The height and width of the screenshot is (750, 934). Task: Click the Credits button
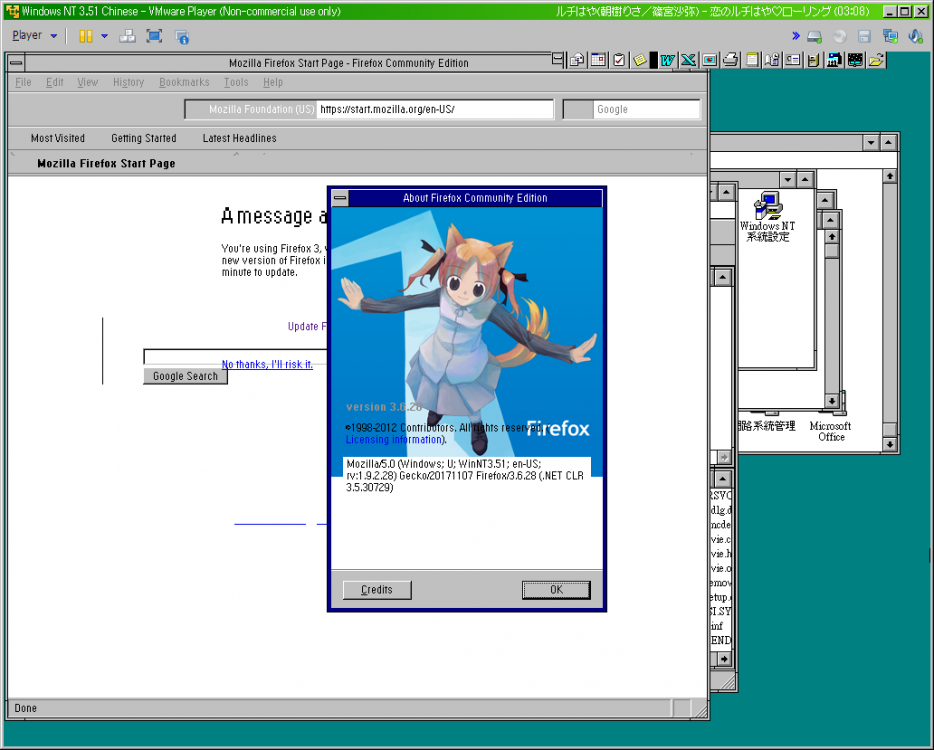click(377, 590)
